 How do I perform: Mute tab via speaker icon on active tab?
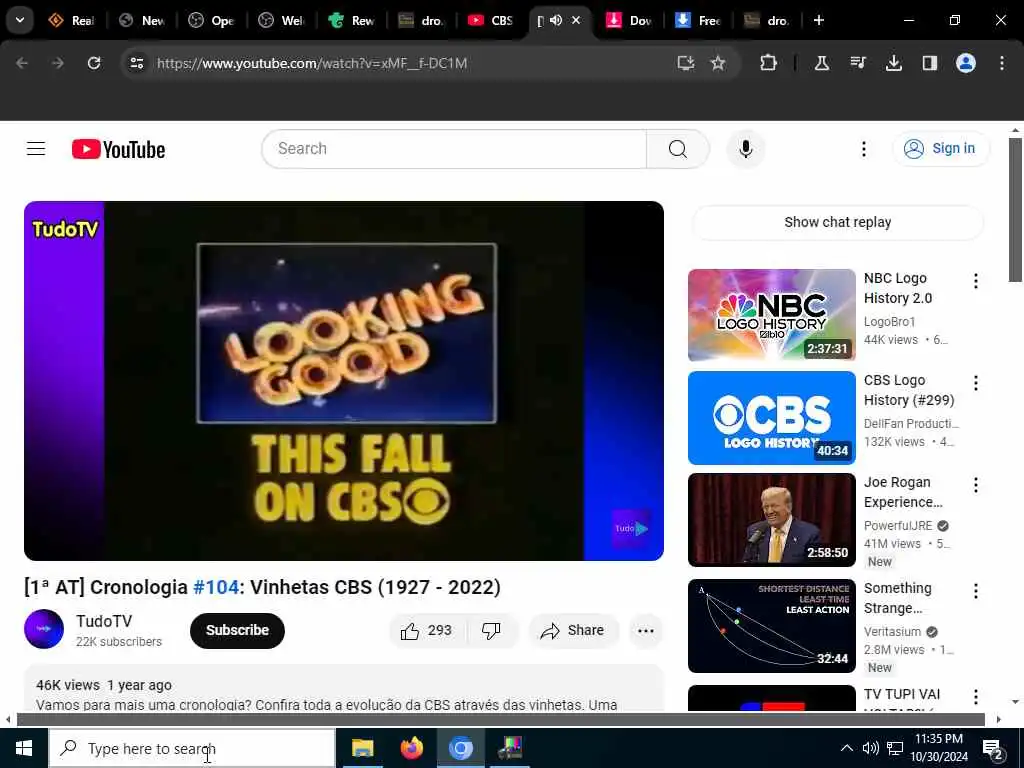(556, 20)
